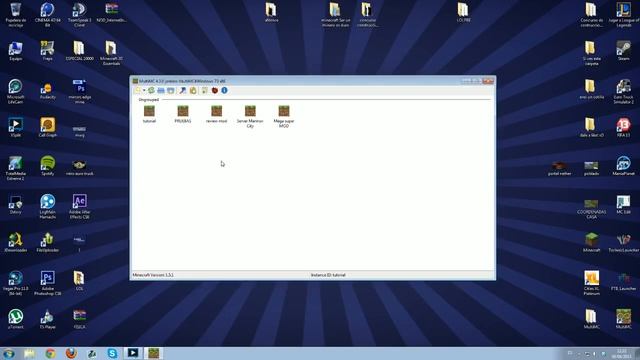Open the FIFA 13 desktop shortcut
Viewport: 640px width, 360px height.
tap(623, 127)
